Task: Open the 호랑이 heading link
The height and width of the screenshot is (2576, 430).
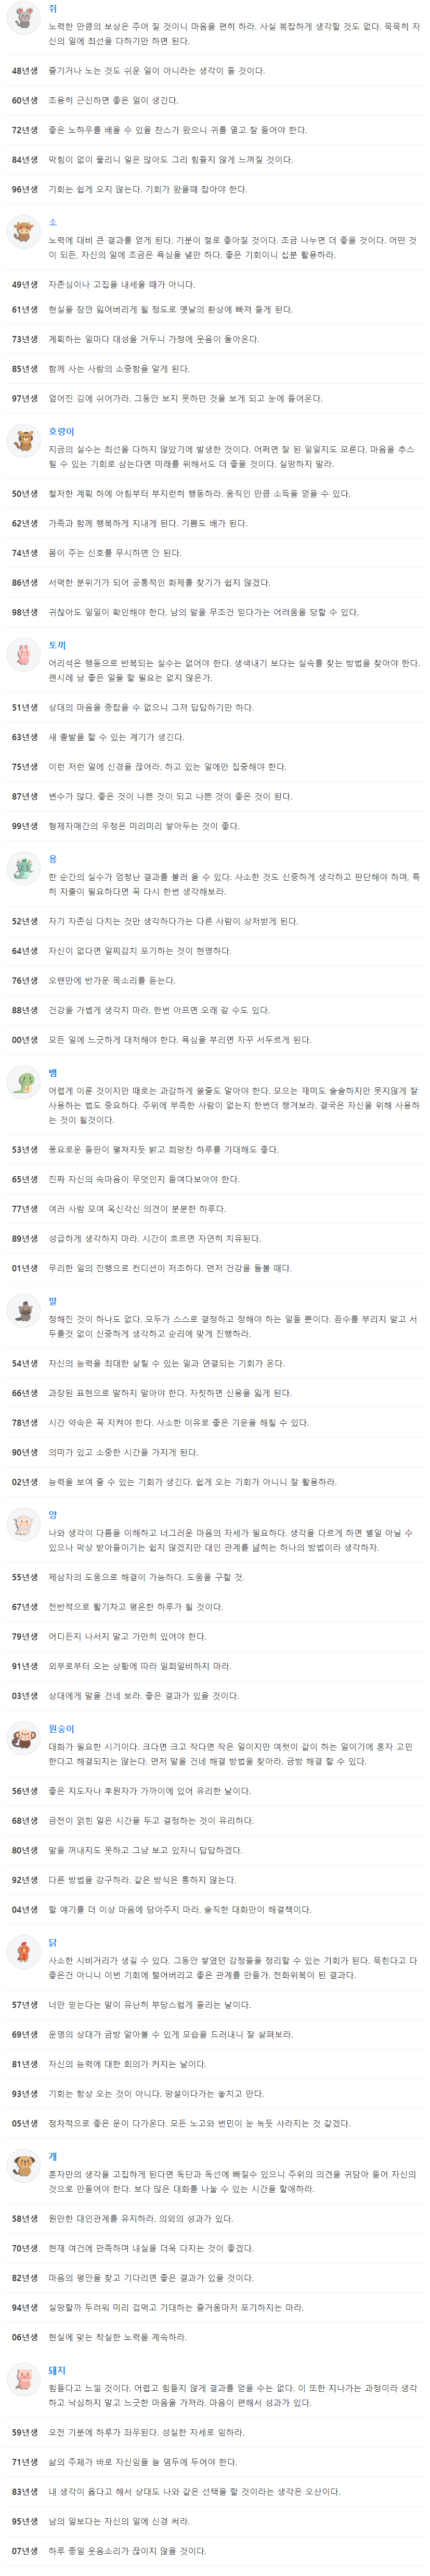Action: tap(62, 432)
